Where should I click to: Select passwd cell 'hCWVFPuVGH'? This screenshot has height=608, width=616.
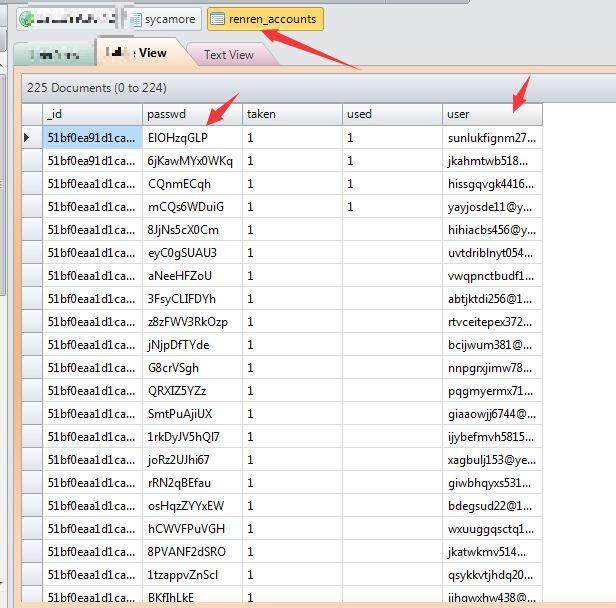coord(192,528)
